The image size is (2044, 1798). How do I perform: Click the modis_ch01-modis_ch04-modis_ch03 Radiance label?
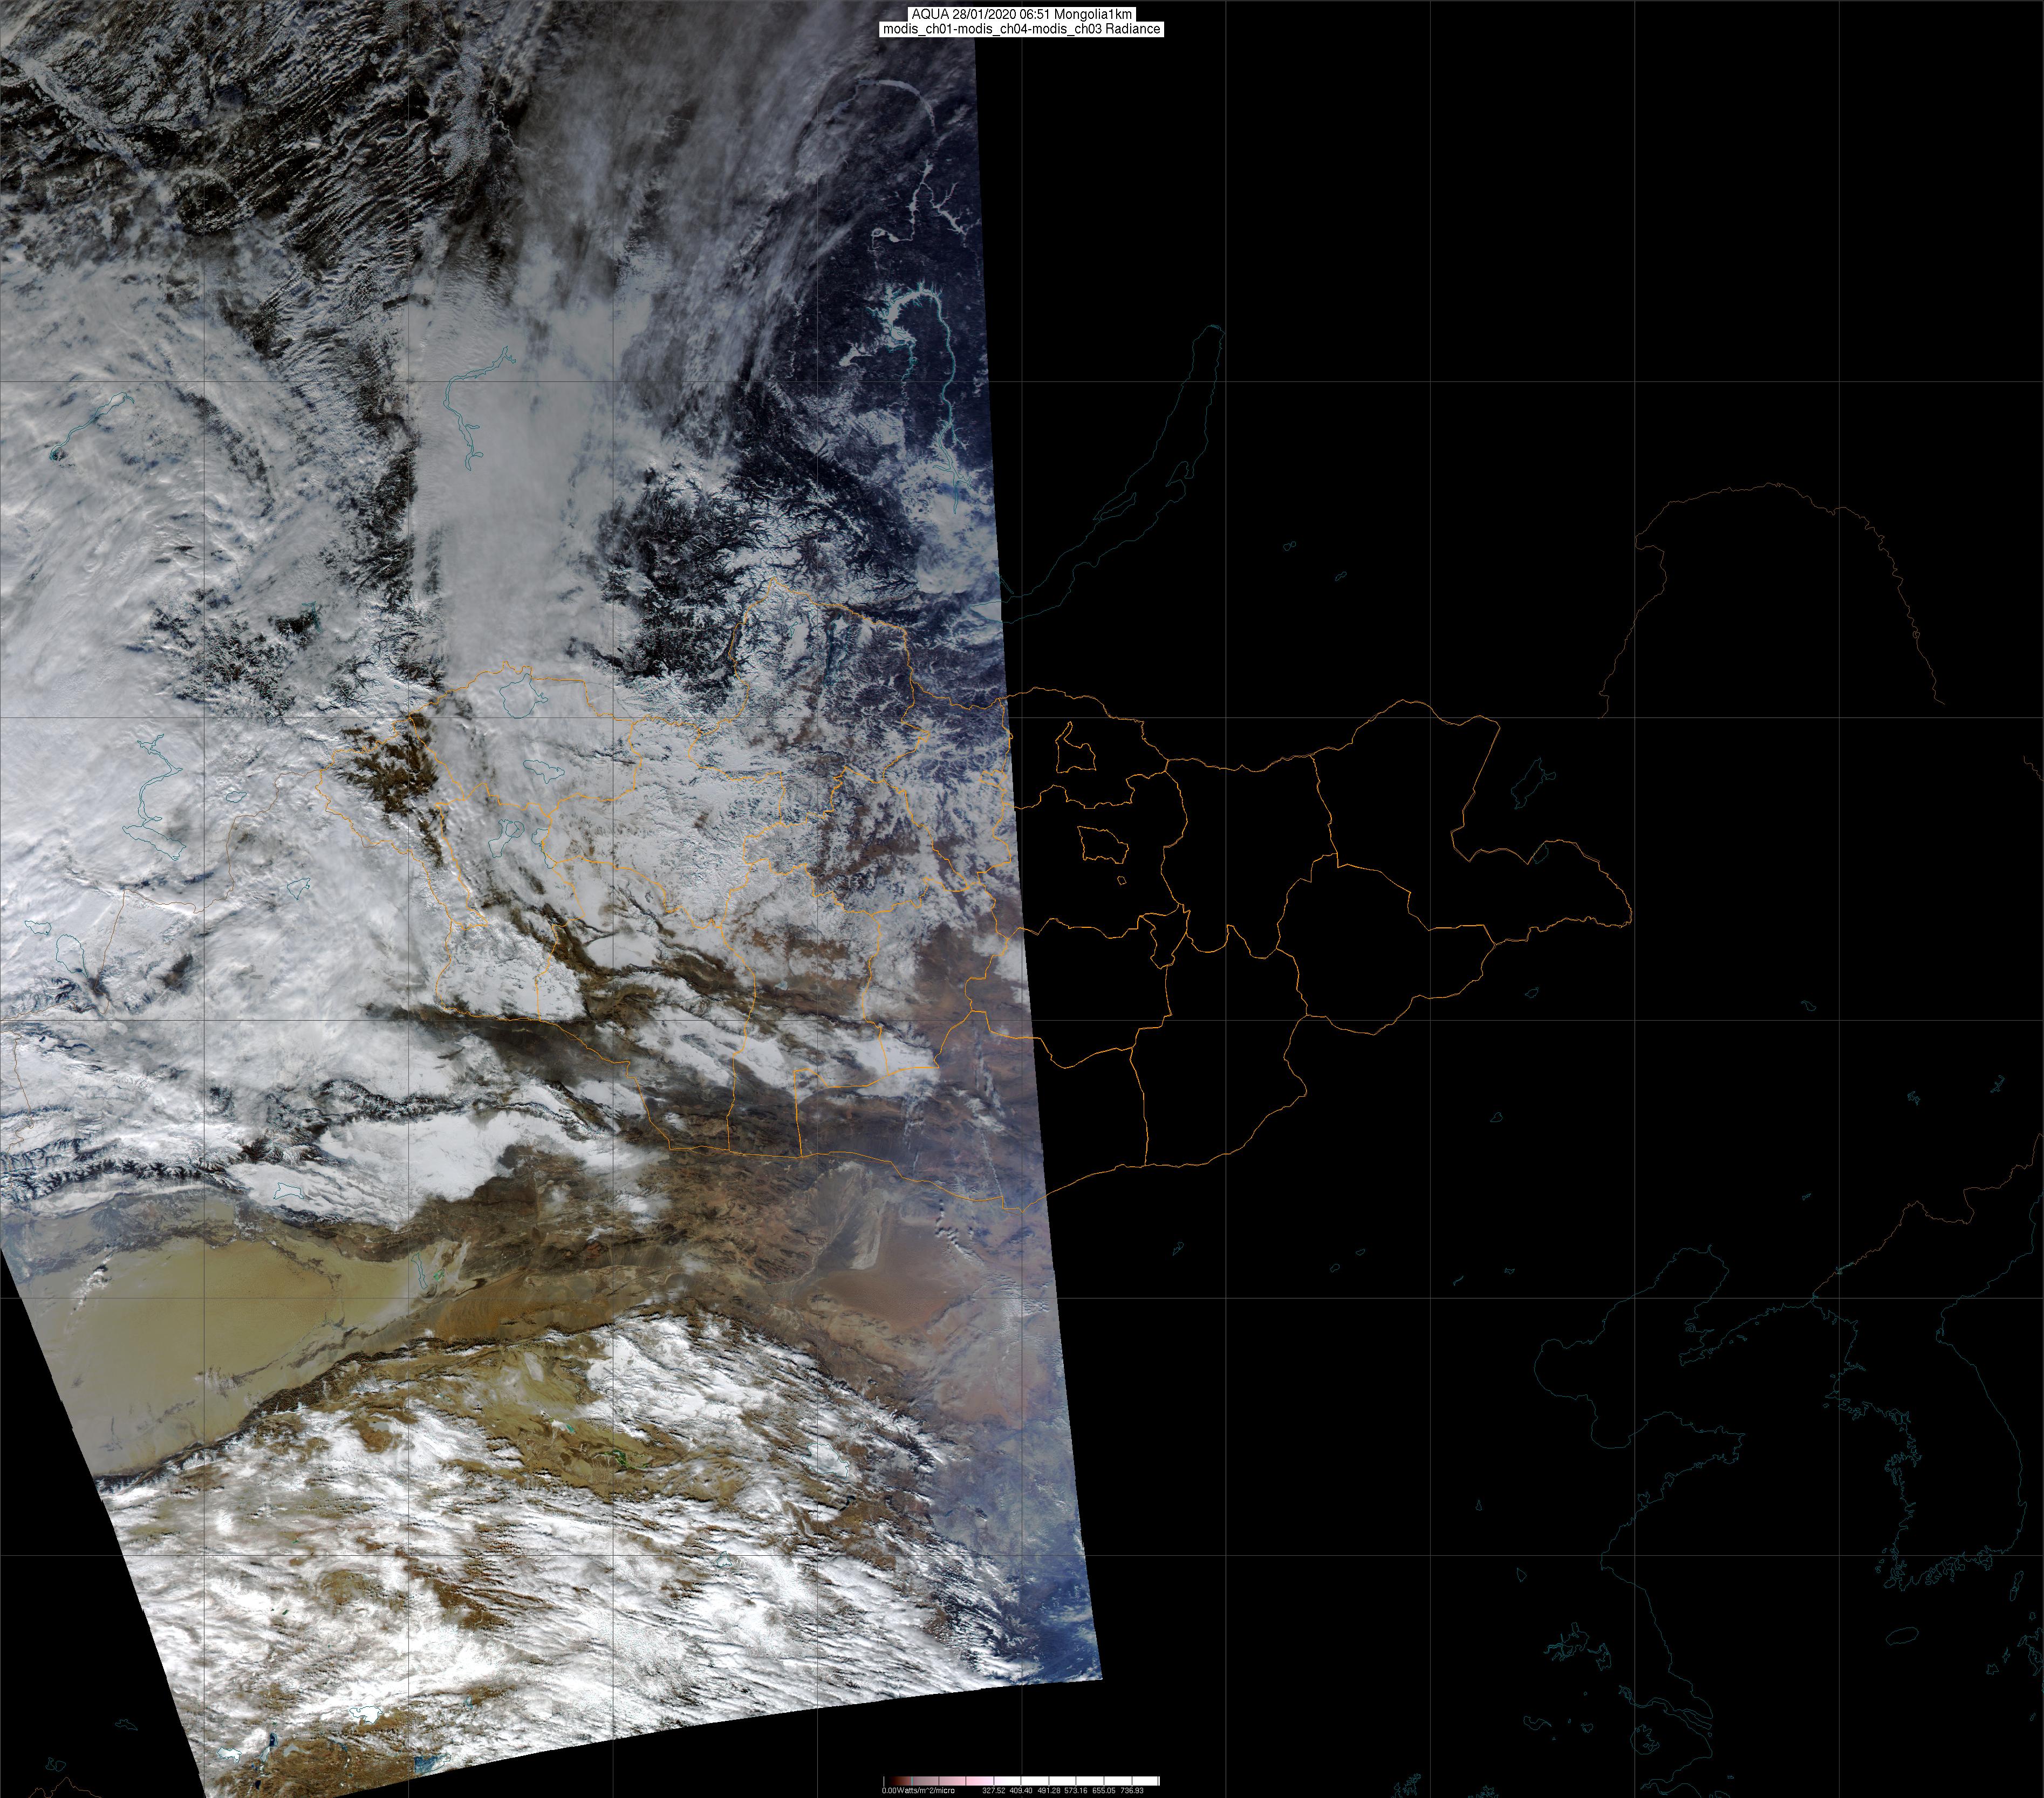[1022, 29]
